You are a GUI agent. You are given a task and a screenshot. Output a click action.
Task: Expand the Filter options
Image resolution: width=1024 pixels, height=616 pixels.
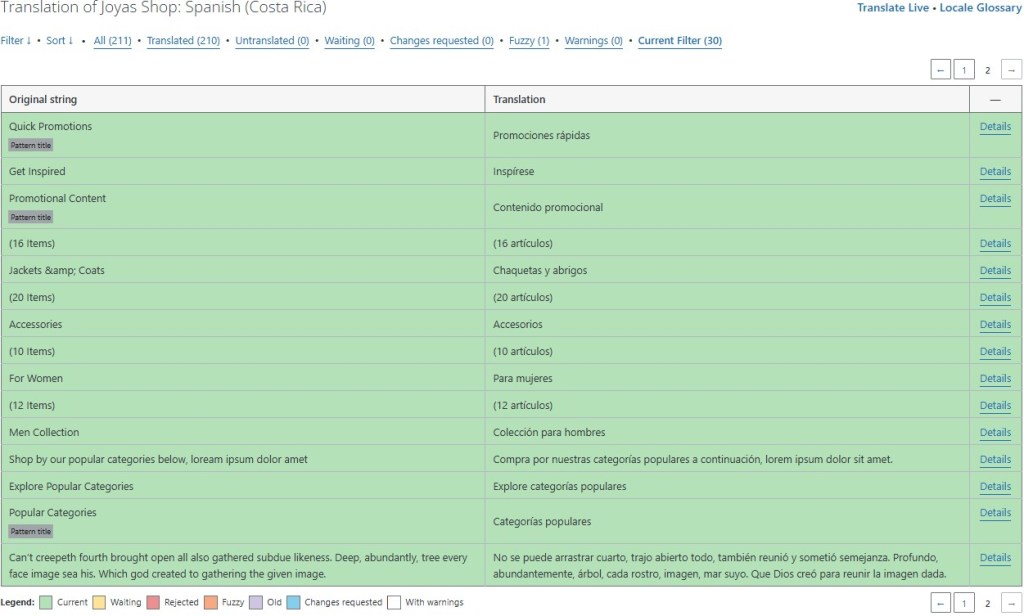tap(15, 41)
